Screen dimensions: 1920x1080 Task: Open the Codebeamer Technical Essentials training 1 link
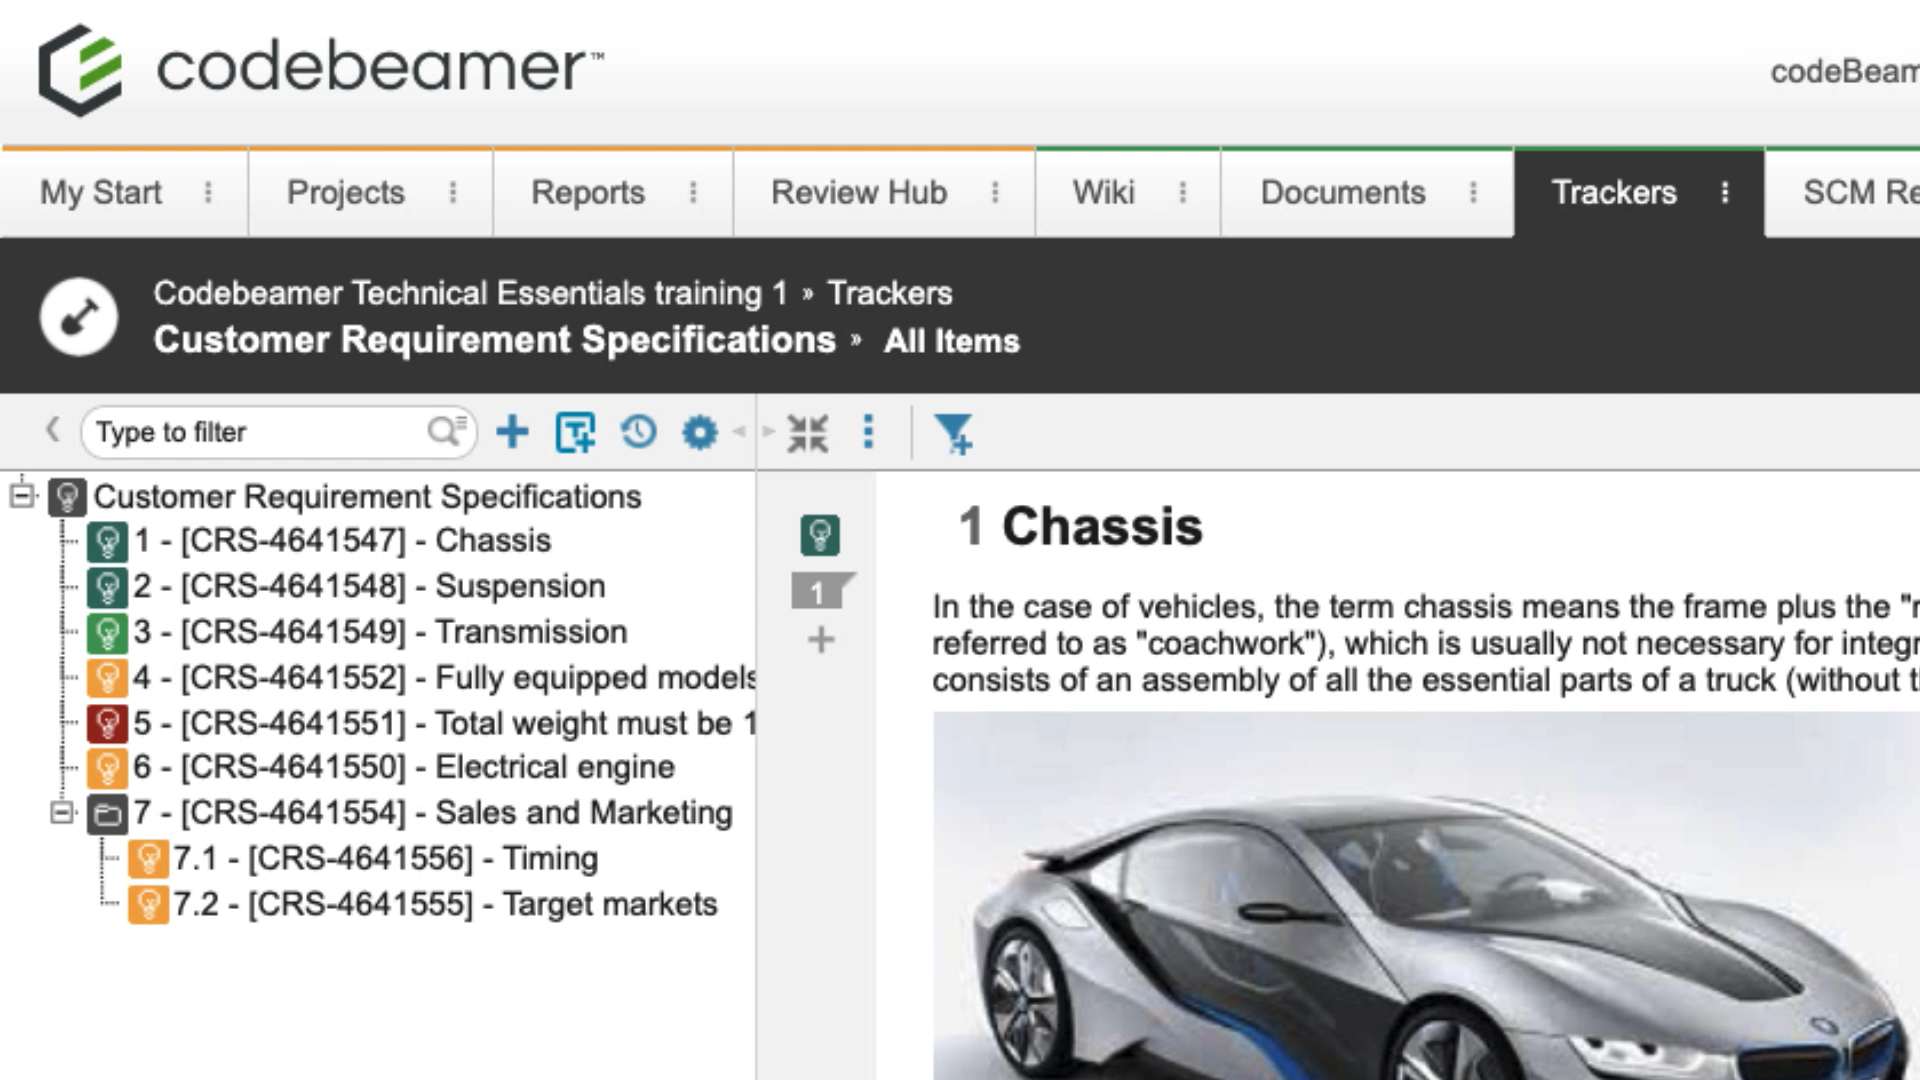click(470, 293)
